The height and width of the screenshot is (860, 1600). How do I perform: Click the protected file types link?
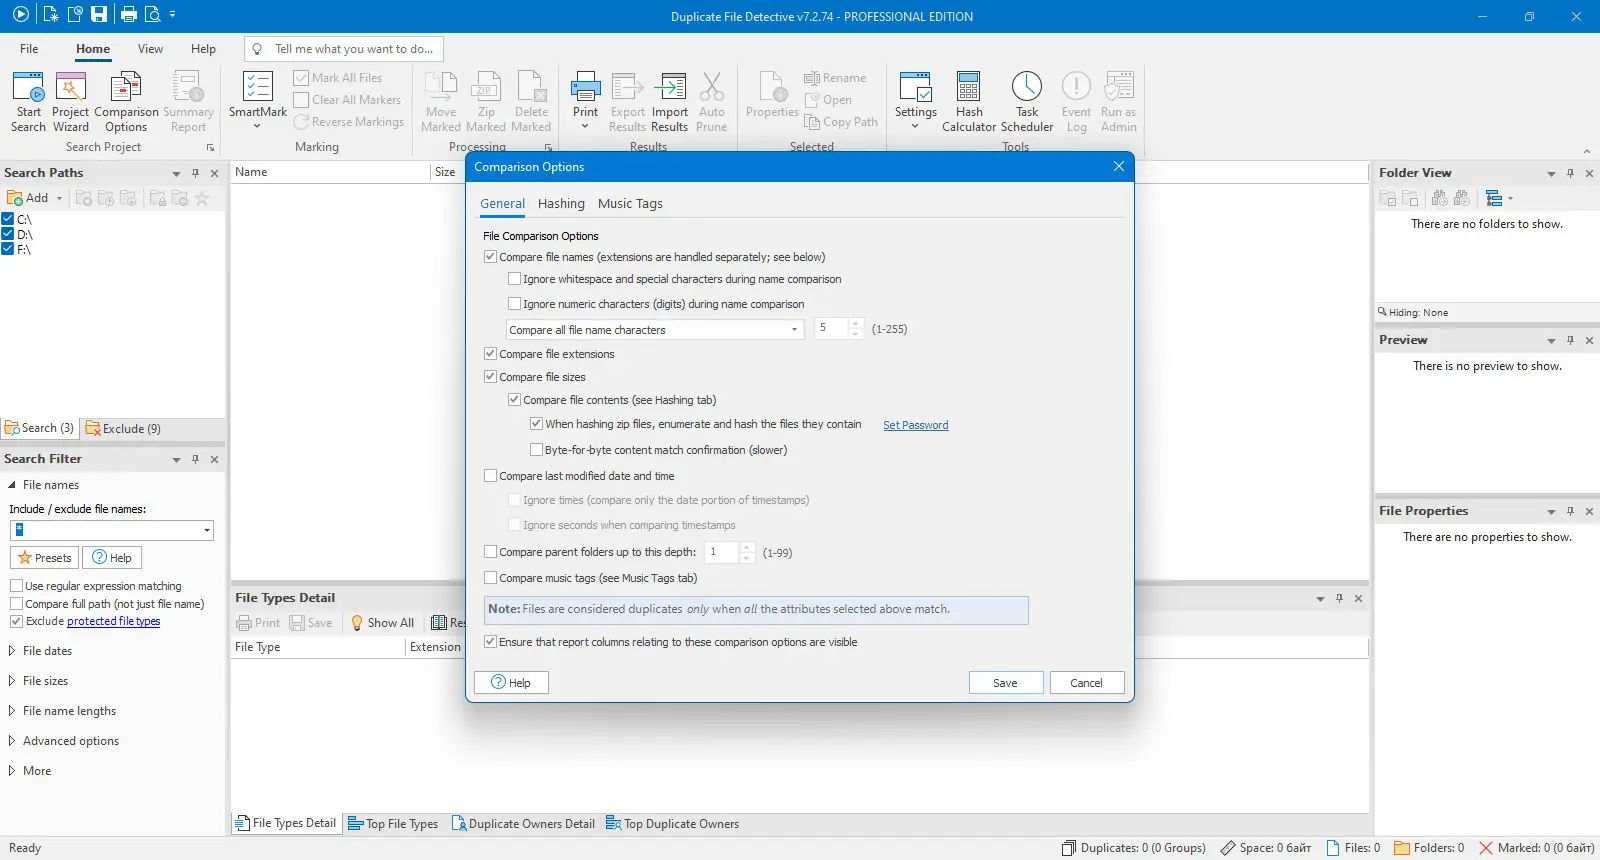pos(113,622)
